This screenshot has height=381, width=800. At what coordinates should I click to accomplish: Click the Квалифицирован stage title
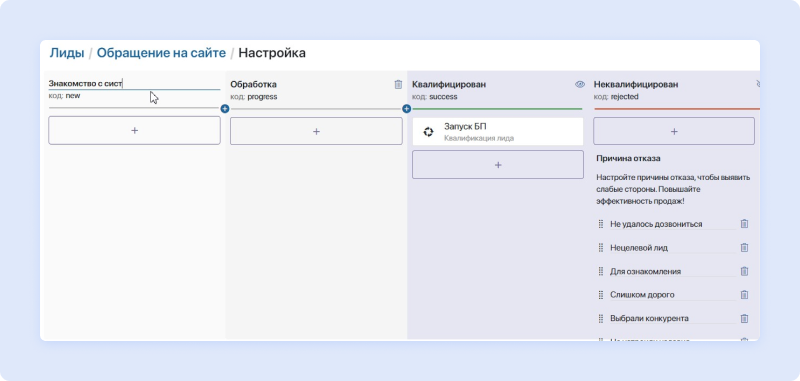point(449,85)
